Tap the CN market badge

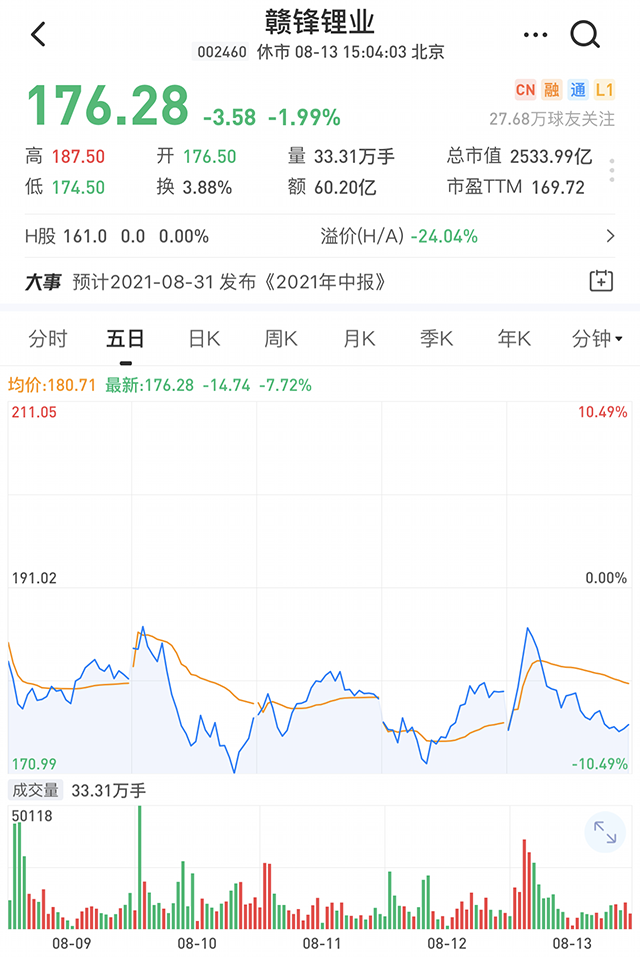[525, 90]
